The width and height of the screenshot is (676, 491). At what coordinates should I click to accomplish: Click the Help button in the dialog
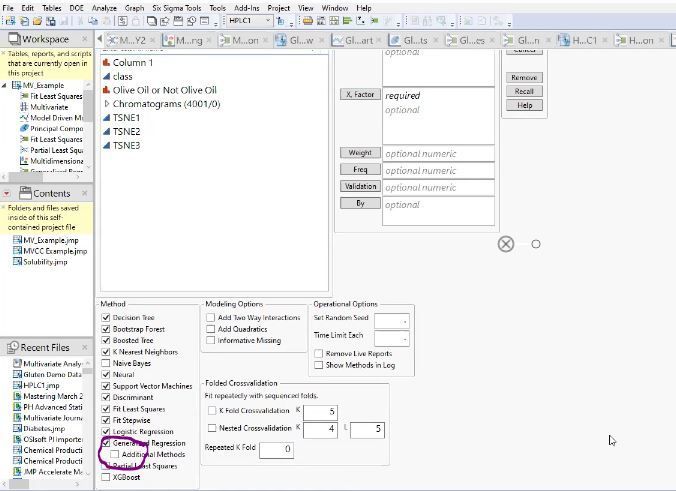click(524, 105)
